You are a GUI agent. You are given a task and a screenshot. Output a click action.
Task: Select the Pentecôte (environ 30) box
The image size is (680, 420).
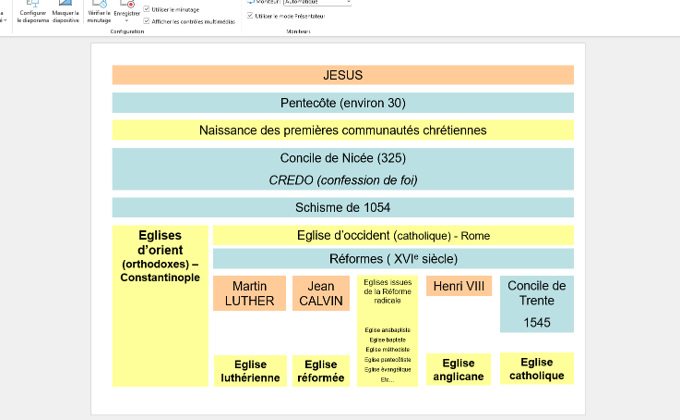(342, 102)
